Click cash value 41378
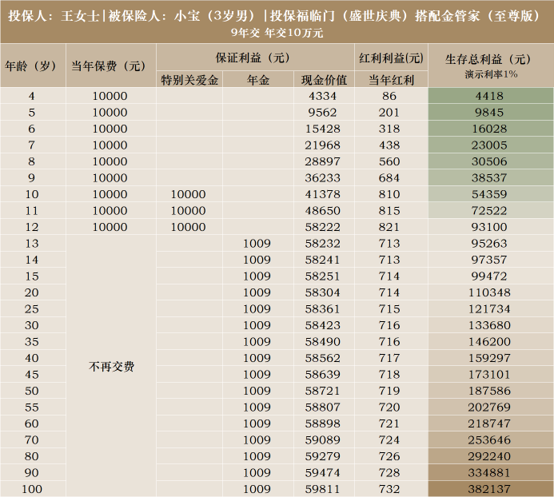Screen dimensions: 554x497 (323, 194)
